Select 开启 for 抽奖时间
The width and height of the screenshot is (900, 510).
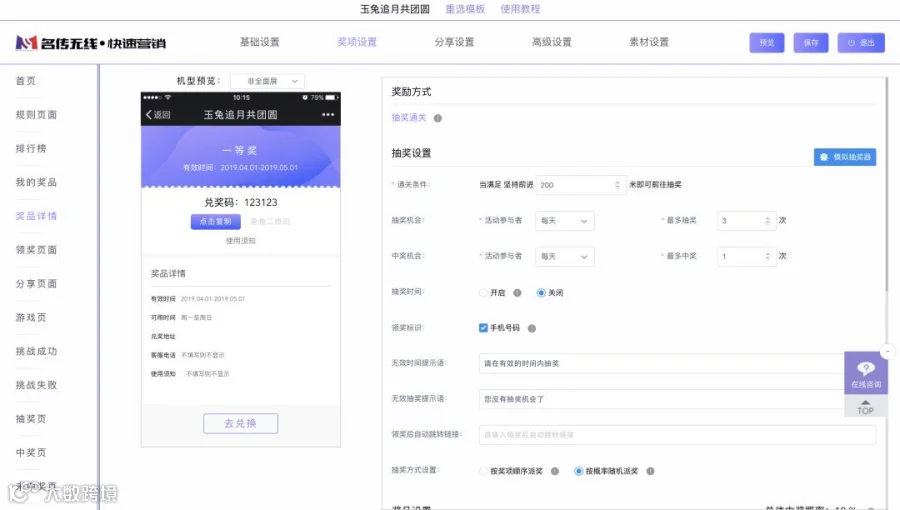click(x=483, y=293)
